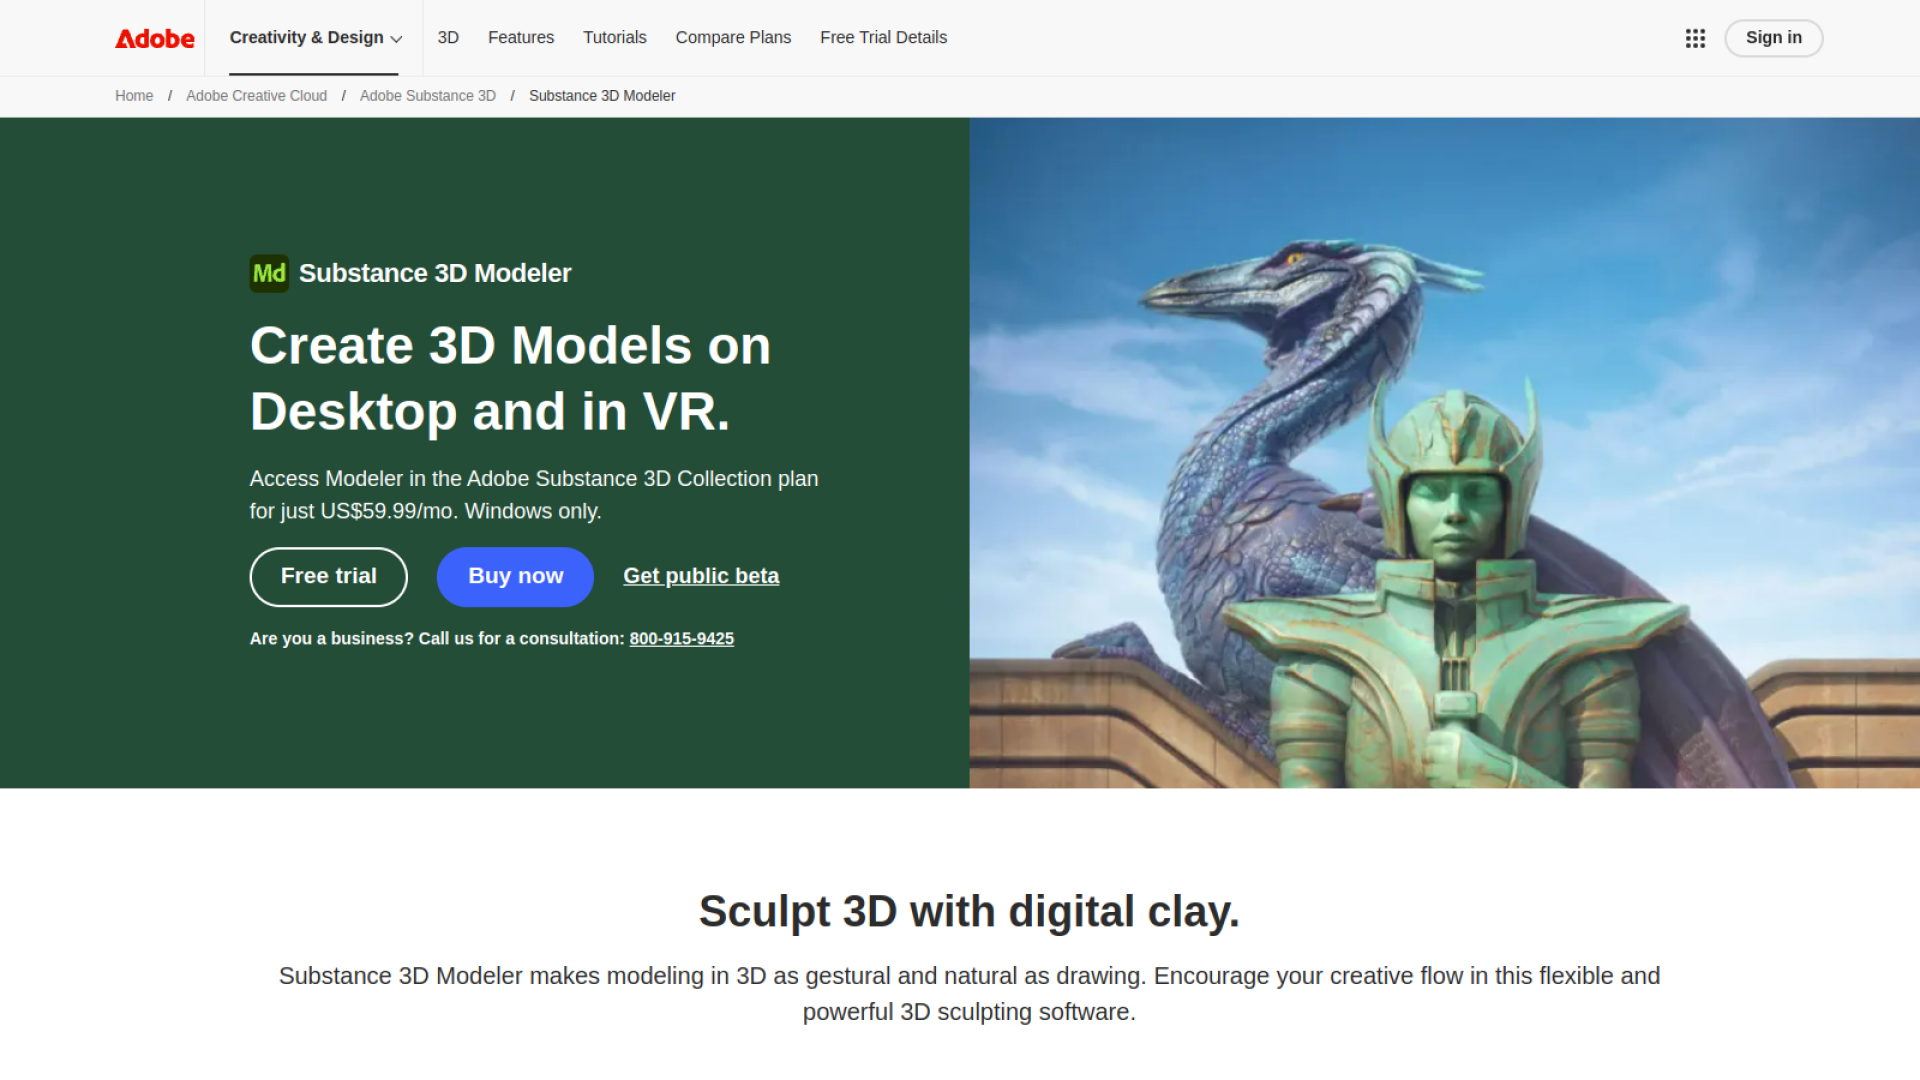Open Free Trial Details
Screen dimensions: 1920x1080
(x=883, y=37)
